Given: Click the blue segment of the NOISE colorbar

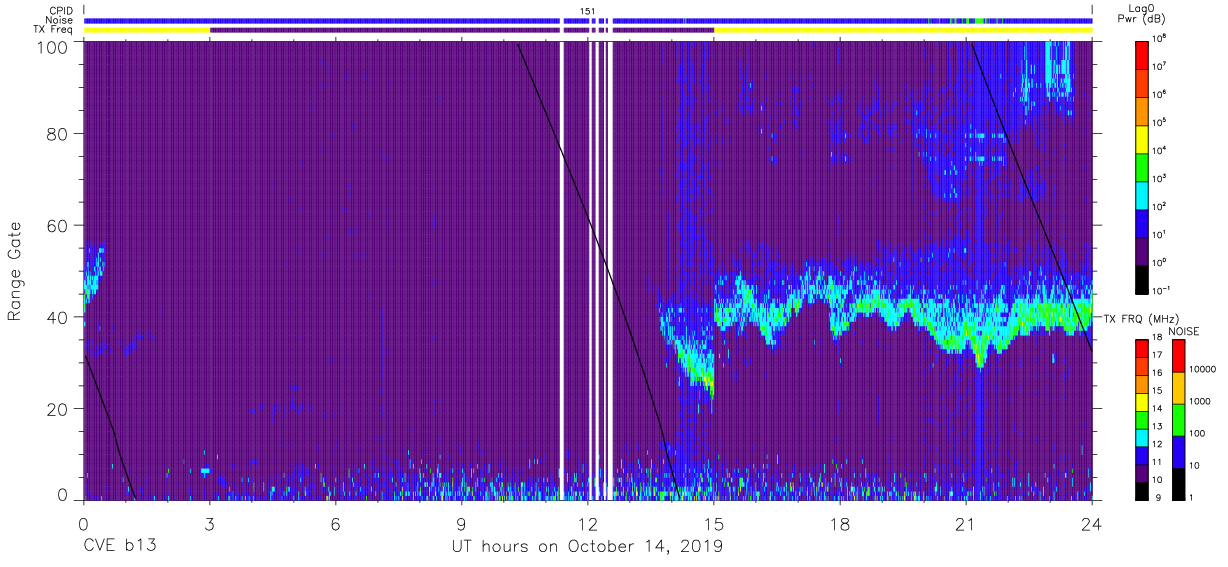Looking at the screenshot, I should point(1177,451).
